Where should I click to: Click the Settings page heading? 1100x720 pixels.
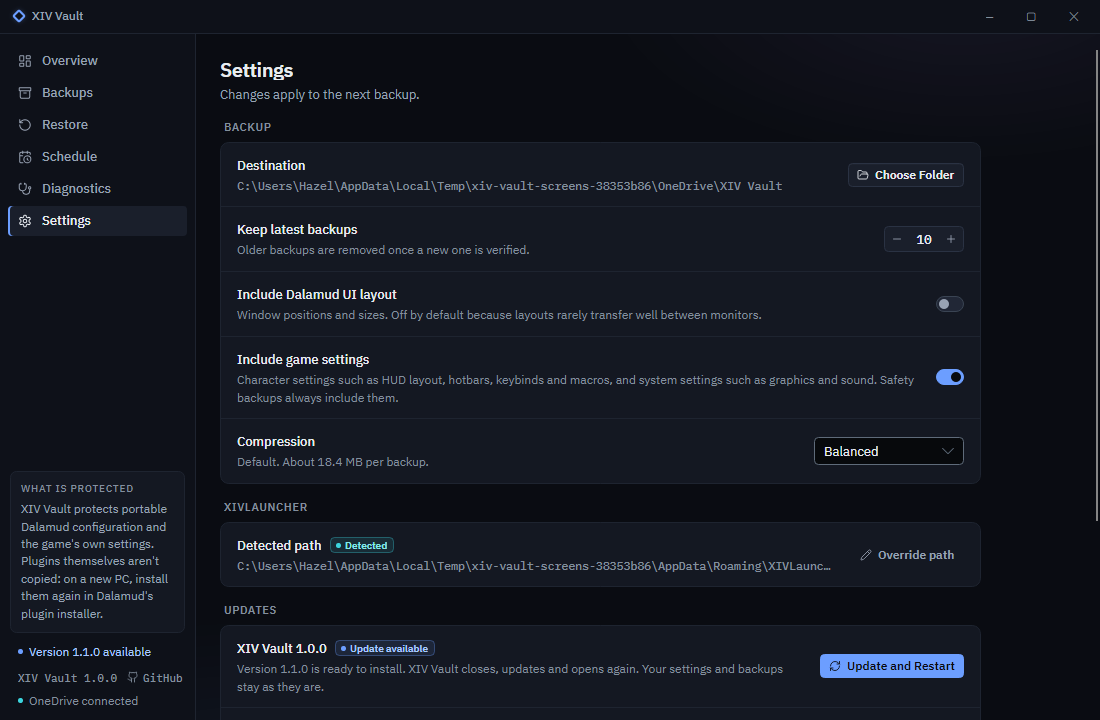tap(257, 70)
